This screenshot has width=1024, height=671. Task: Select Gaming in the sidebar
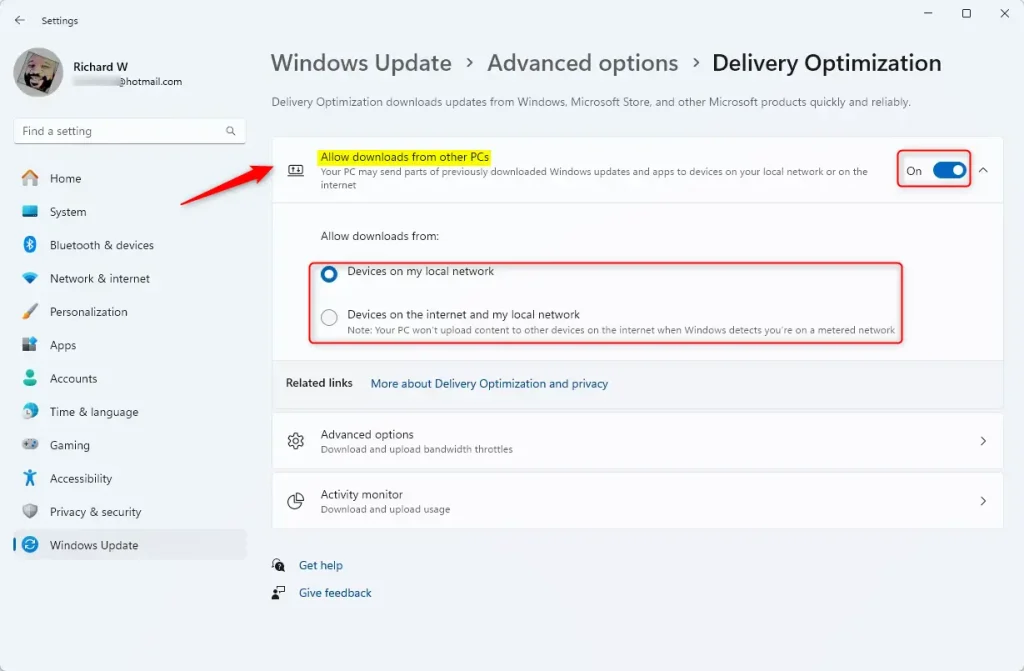(x=129, y=445)
